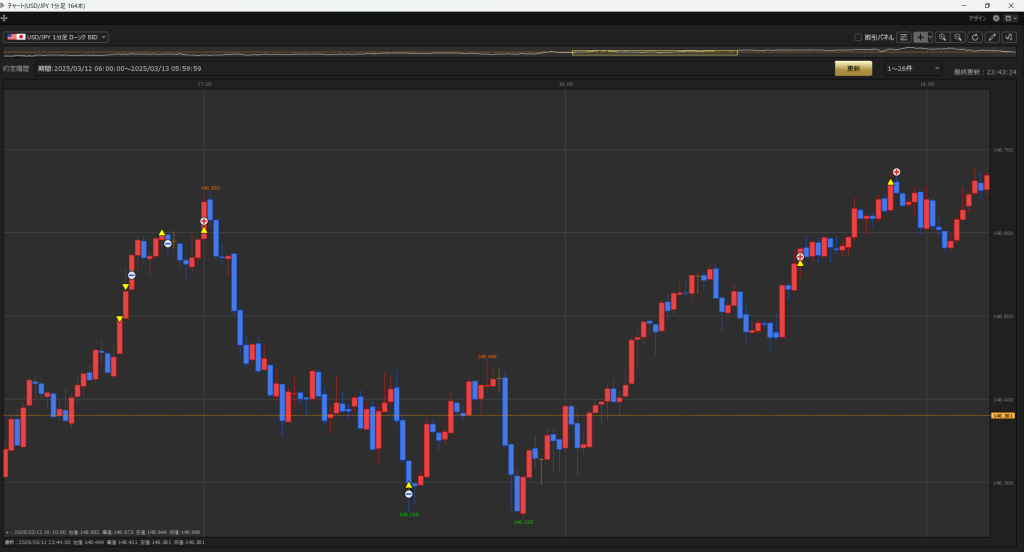Image resolution: width=1024 pixels, height=552 pixels.
Task: Click the refresh chart icon
Action: tap(975, 37)
